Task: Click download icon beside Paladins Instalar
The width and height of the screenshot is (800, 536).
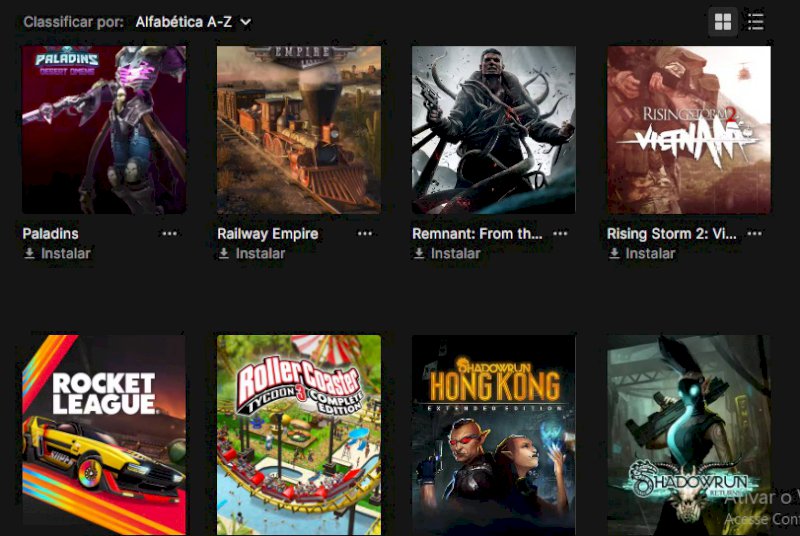Action: (x=30, y=253)
